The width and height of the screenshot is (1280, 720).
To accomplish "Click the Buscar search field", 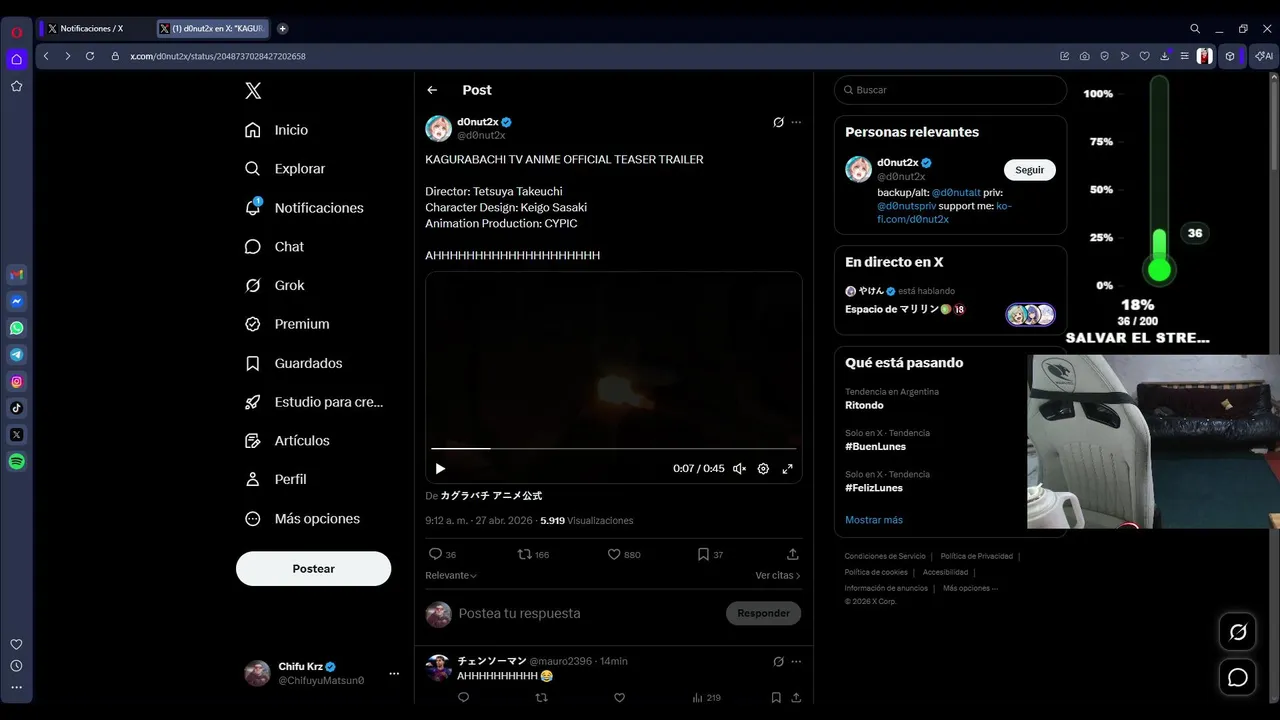I will point(950,90).
